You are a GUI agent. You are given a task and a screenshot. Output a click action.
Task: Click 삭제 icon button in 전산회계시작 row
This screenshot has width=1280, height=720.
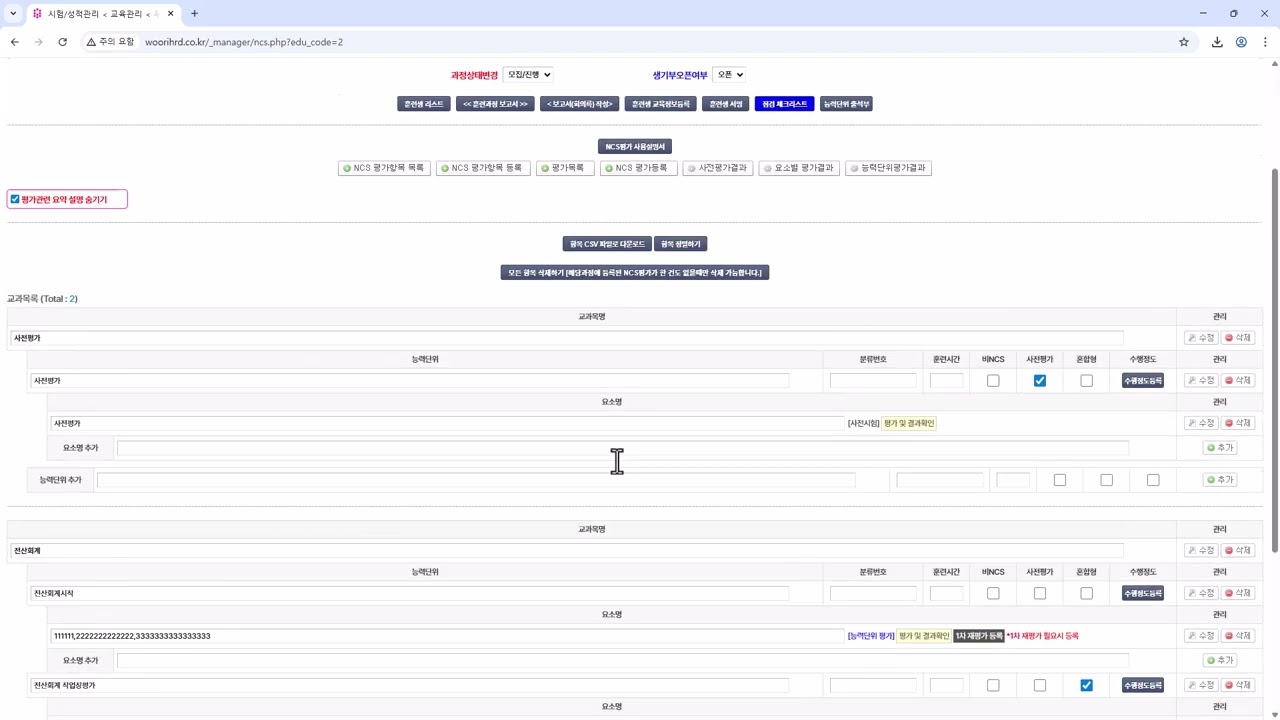coord(1238,593)
